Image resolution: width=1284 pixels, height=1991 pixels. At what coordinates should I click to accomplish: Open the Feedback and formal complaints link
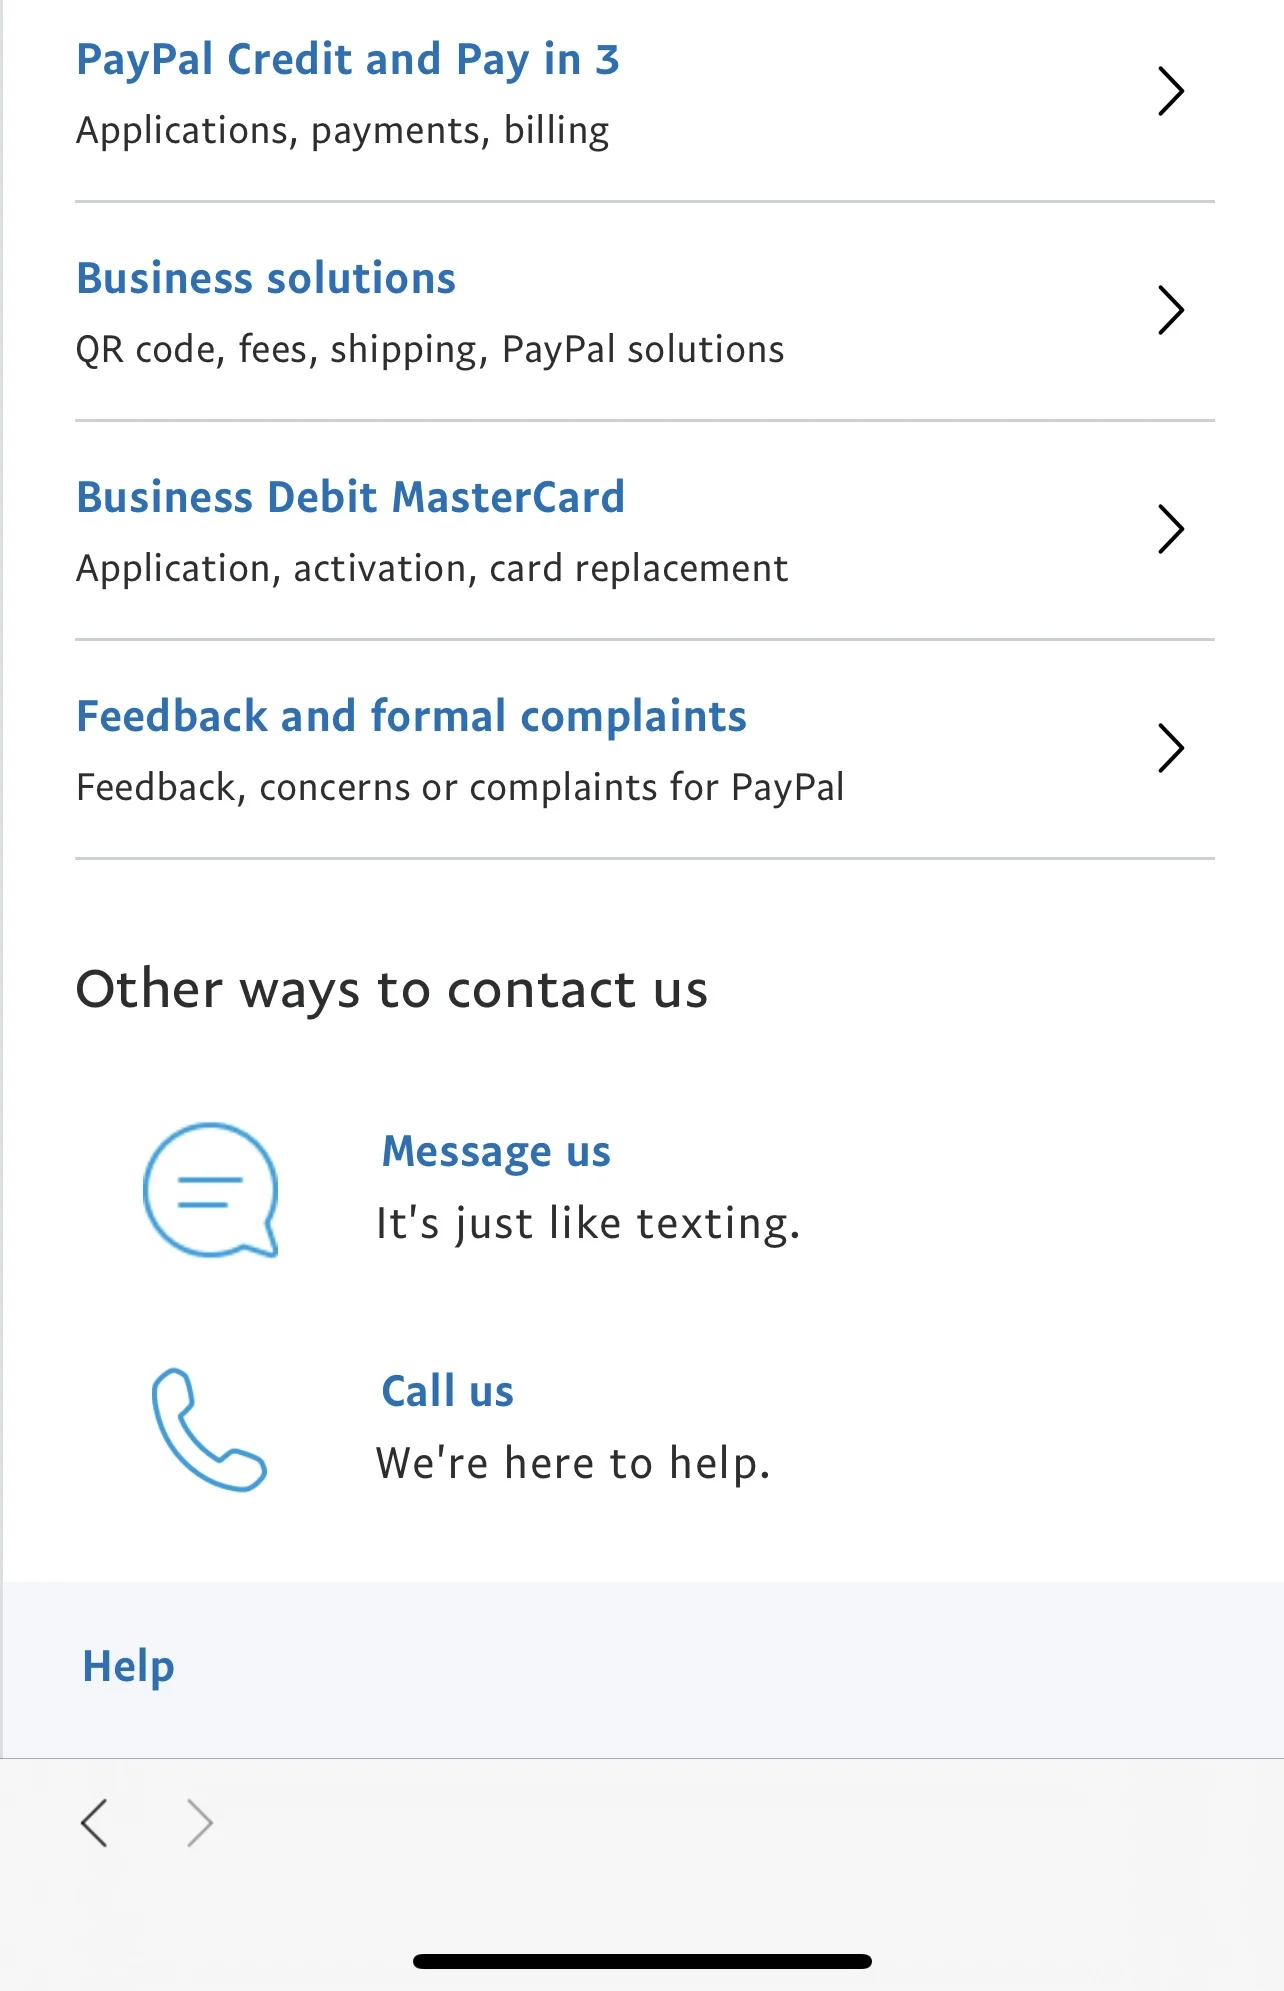click(411, 717)
